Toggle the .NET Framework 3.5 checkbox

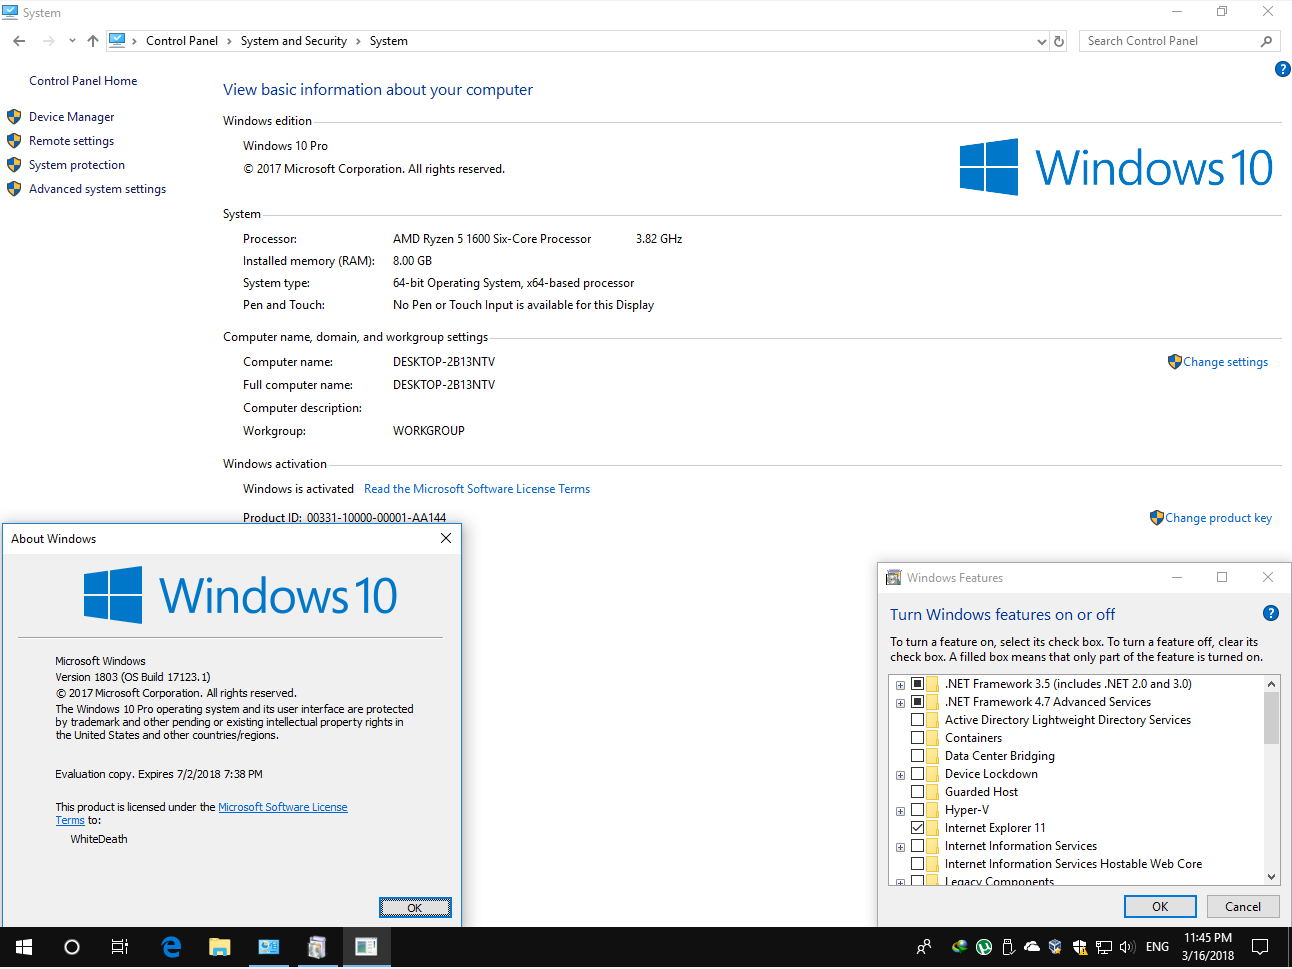[917, 684]
